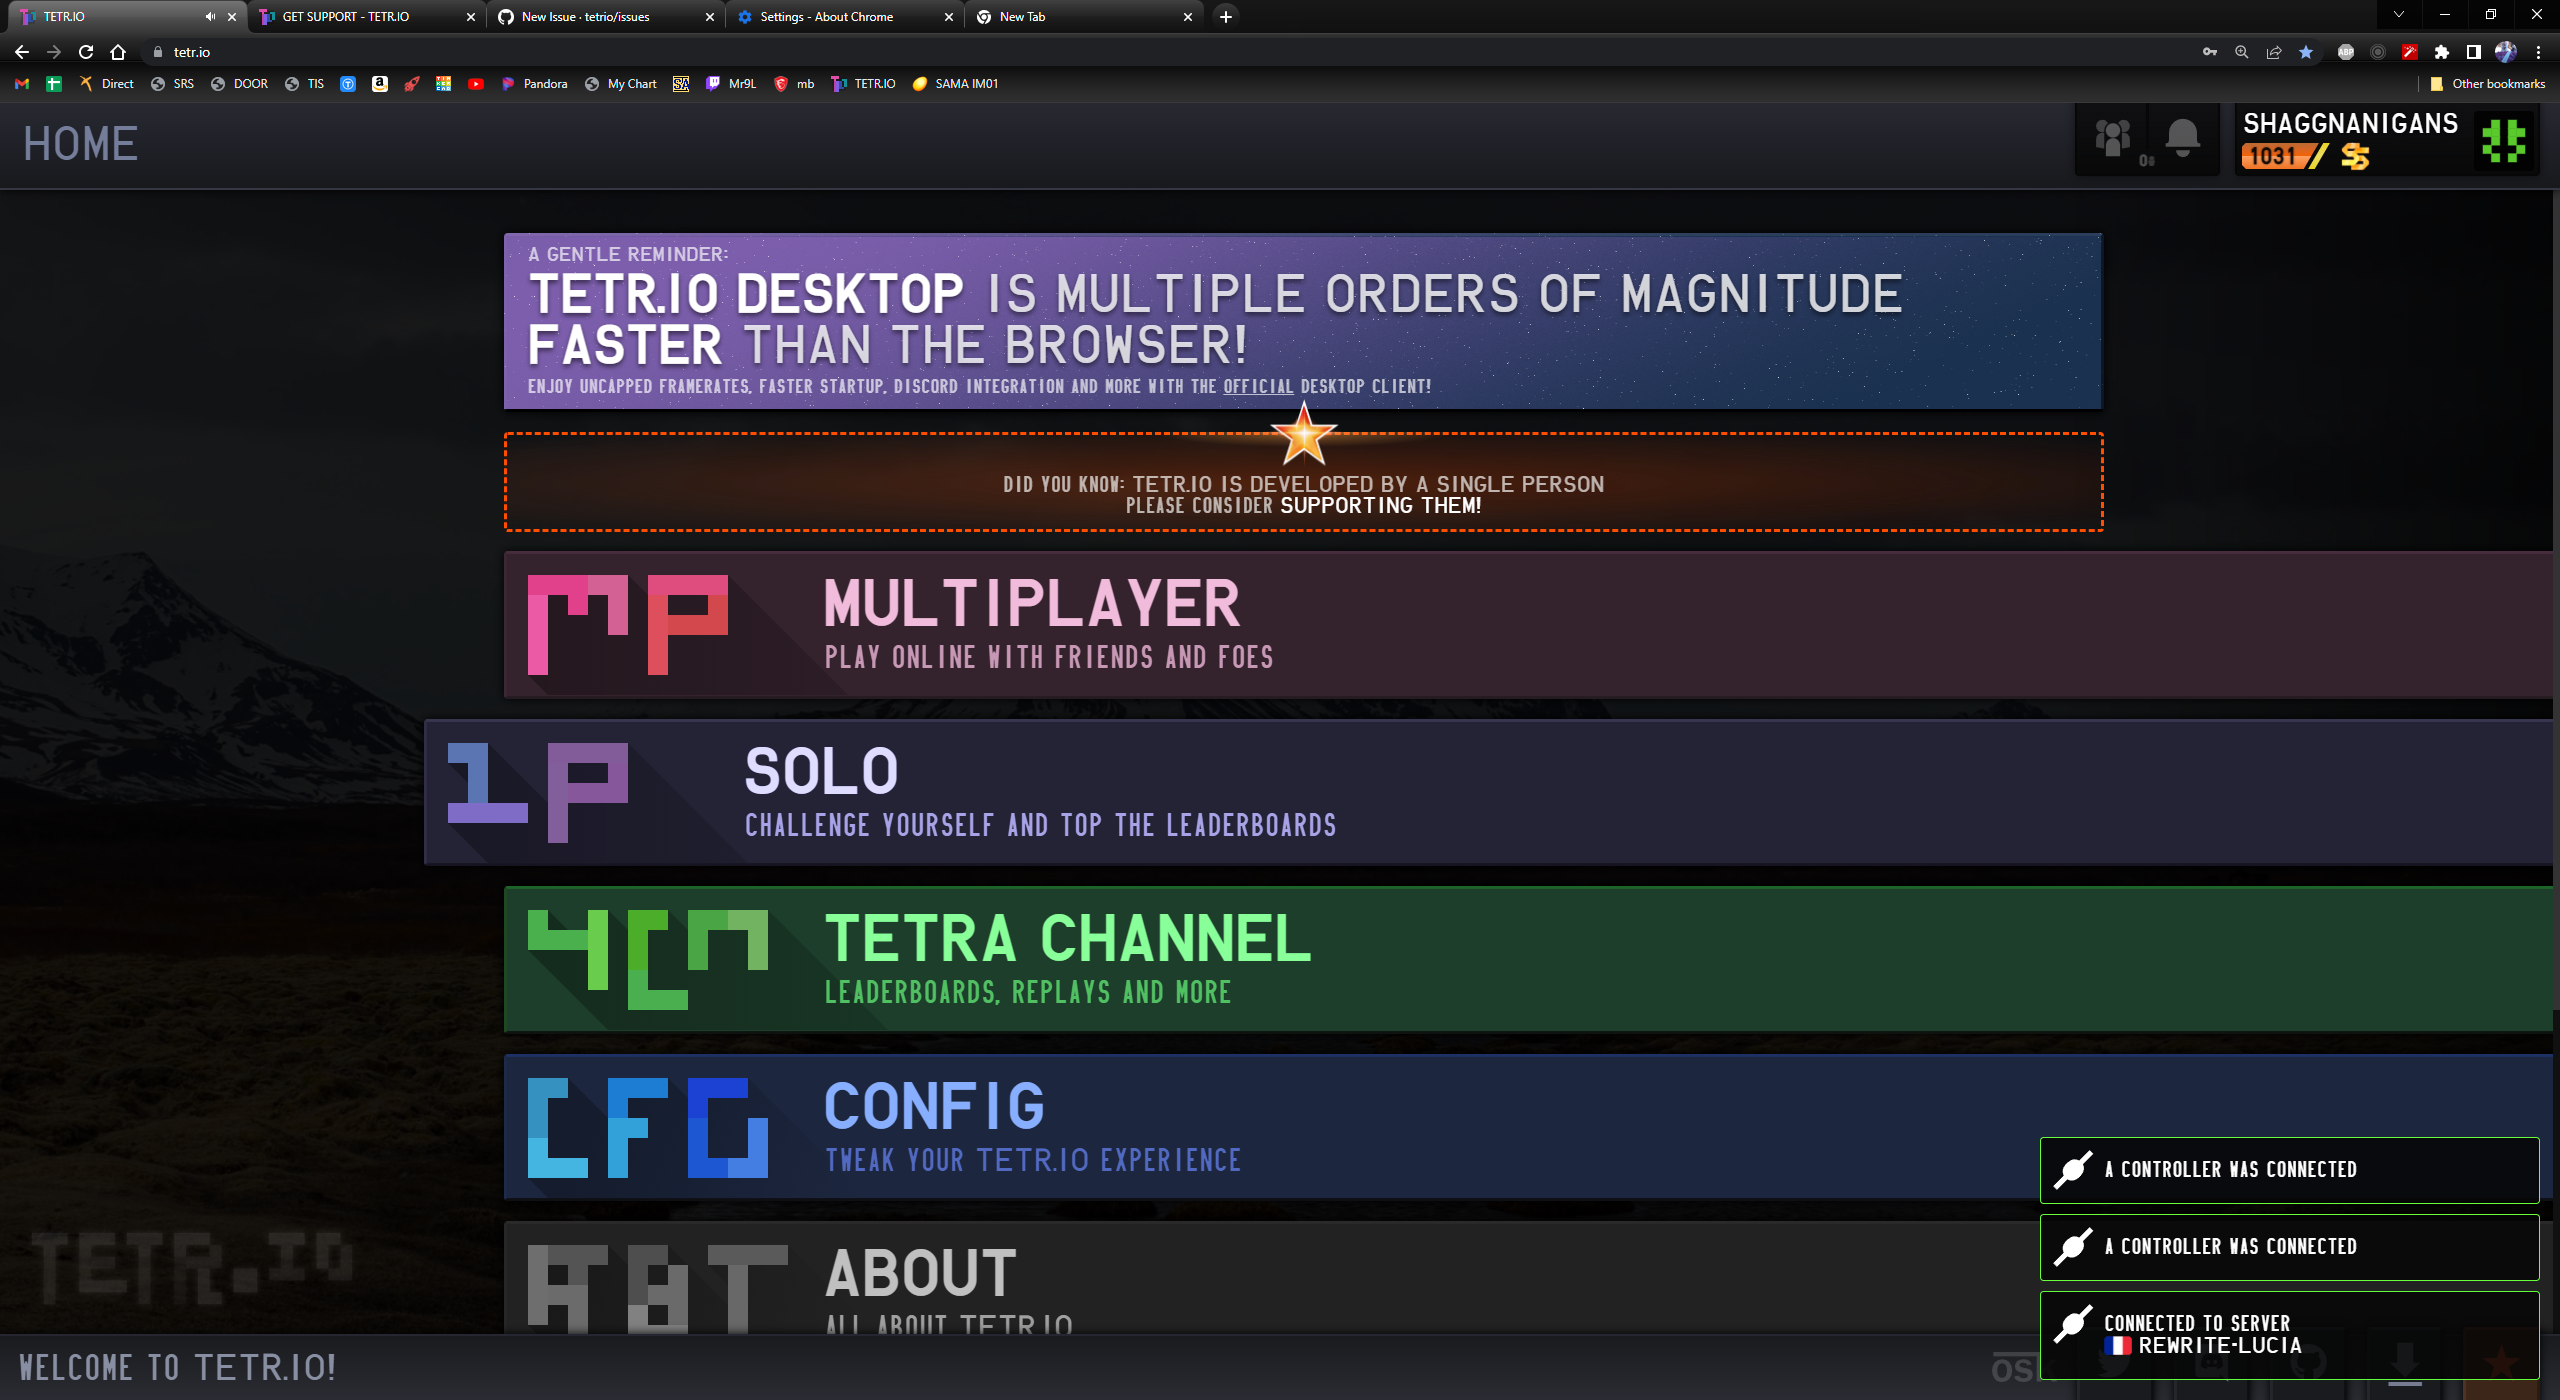
Task: Open the OFFICIAL desktop client link
Action: (x=1258, y=387)
